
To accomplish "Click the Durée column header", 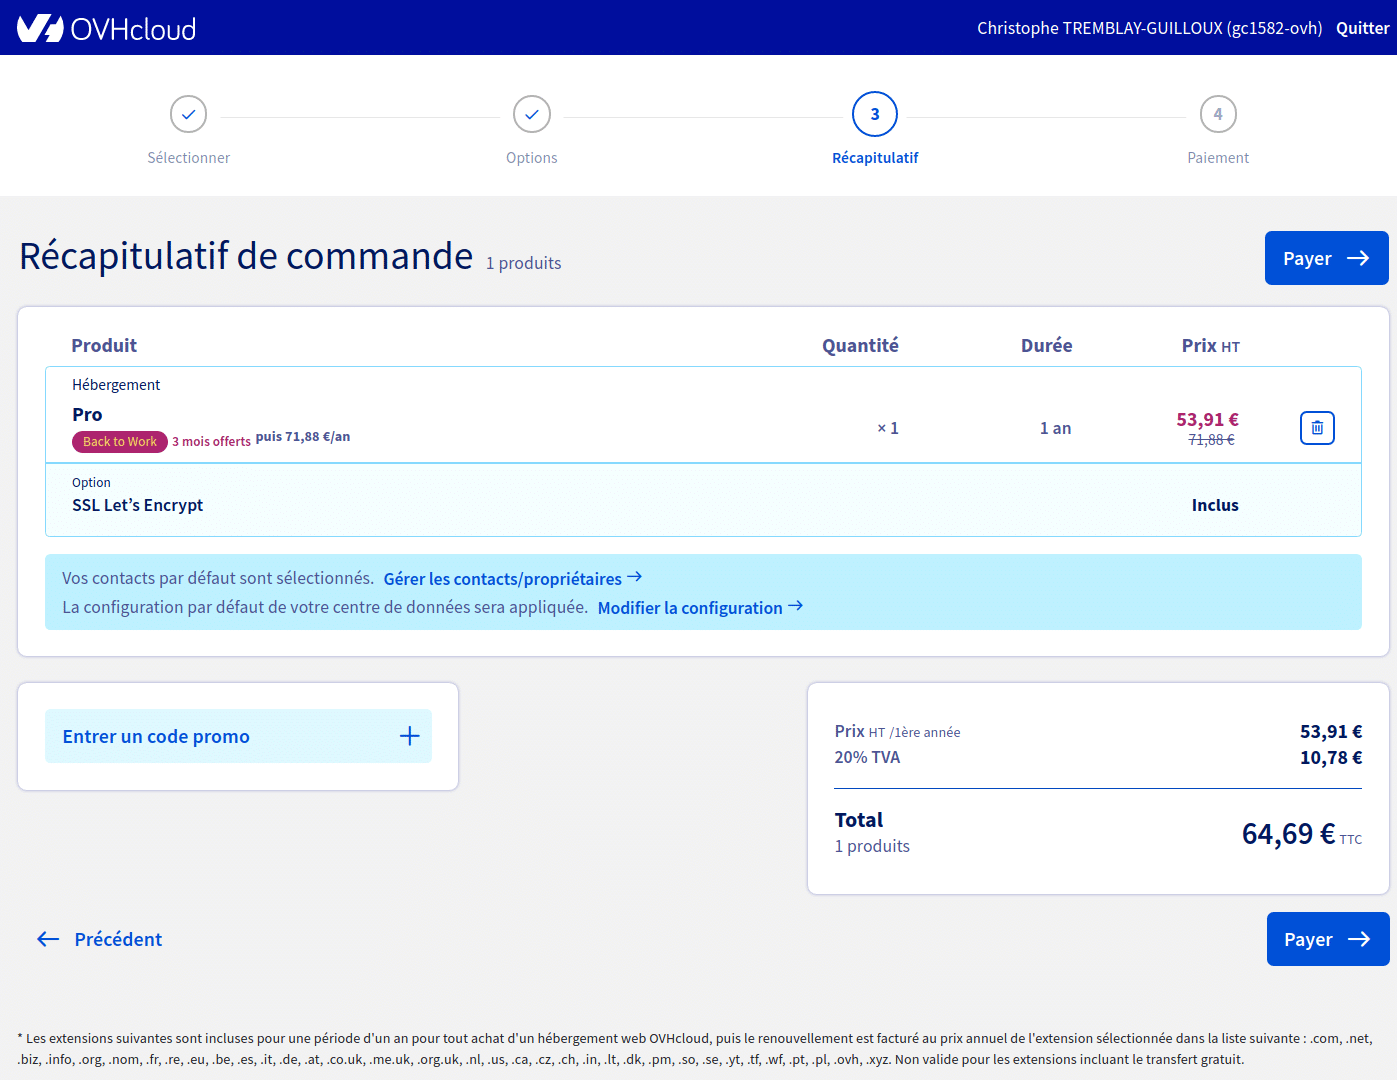I will tap(1046, 346).
